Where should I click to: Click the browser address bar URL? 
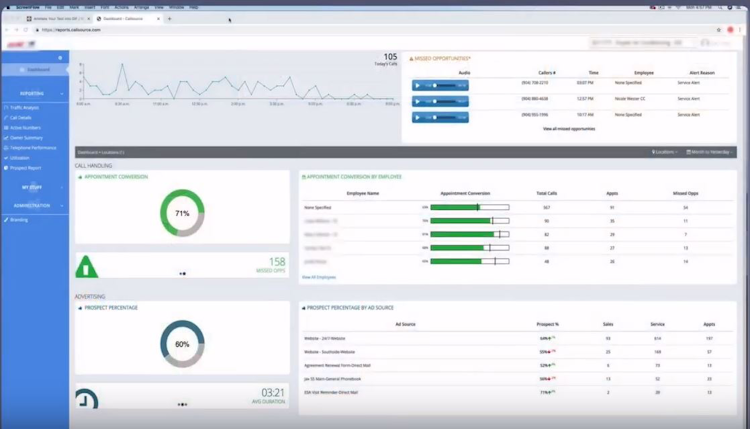click(71, 30)
